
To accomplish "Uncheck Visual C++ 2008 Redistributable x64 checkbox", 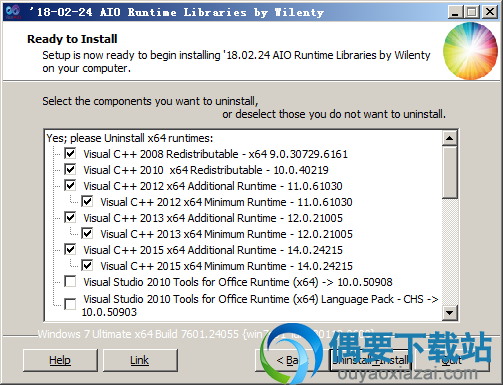I will (x=70, y=154).
